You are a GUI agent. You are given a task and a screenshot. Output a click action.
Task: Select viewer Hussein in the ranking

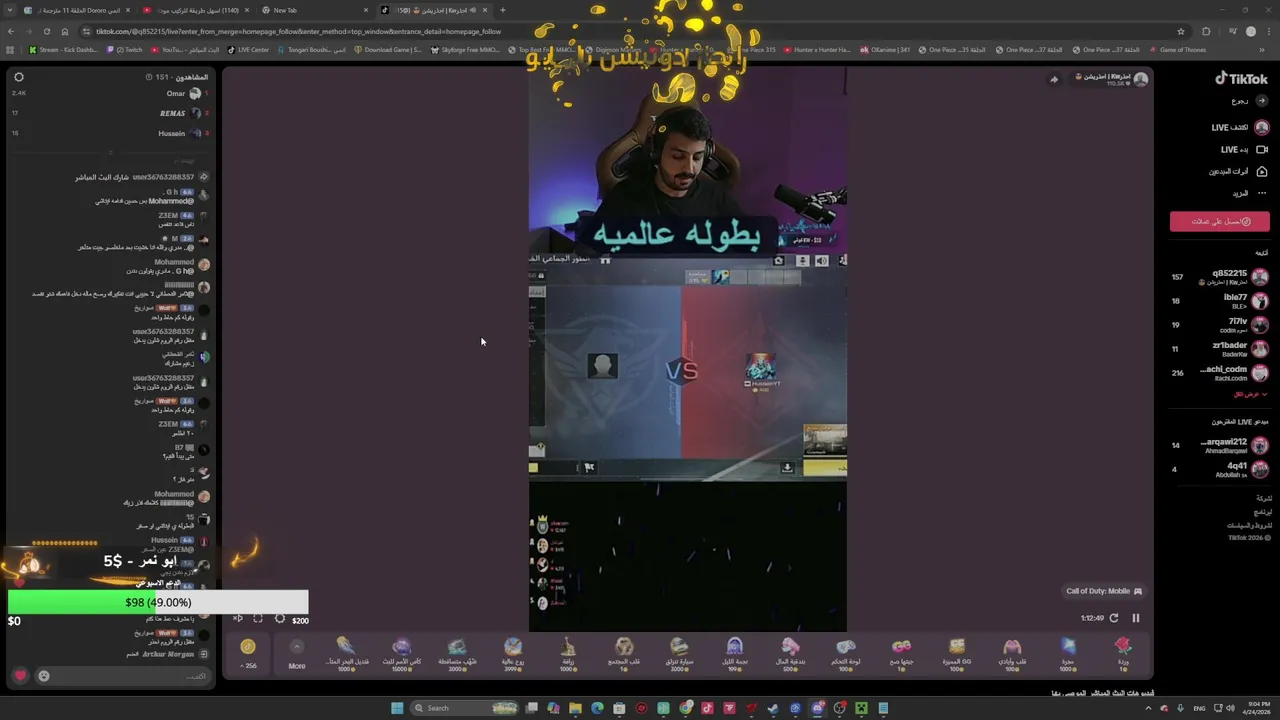tap(108, 133)
